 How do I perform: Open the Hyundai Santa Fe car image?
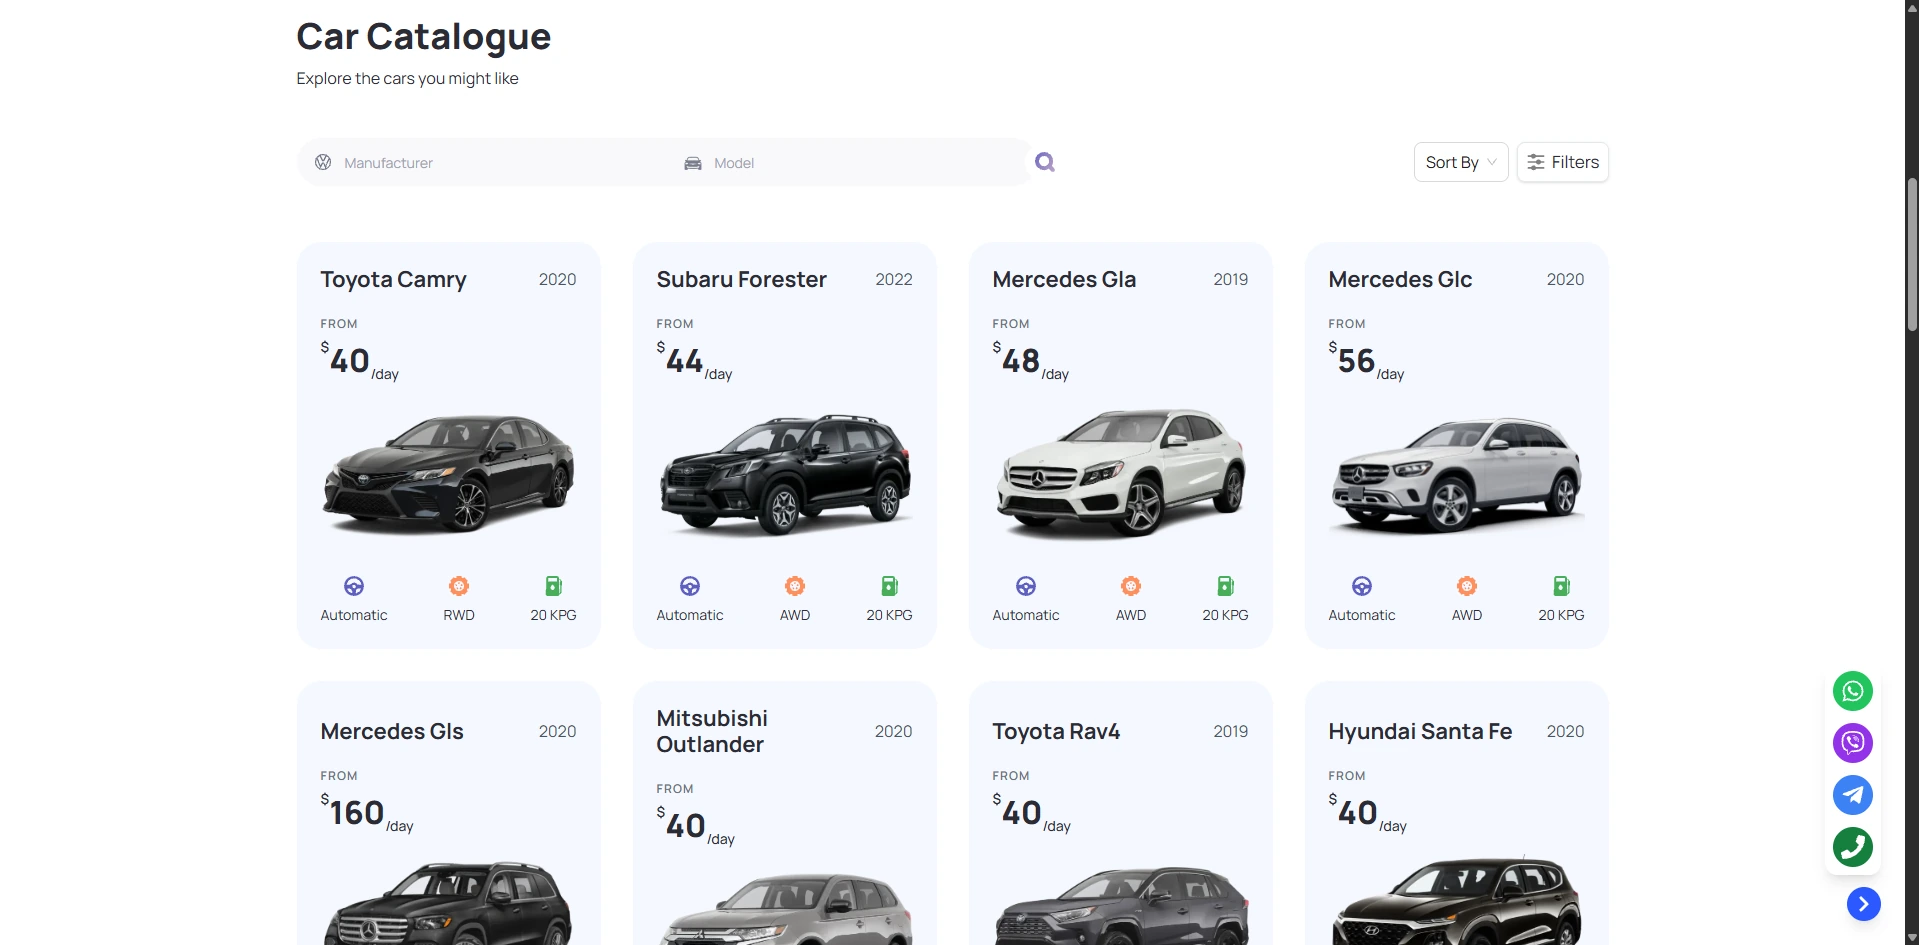tap(1457, 900)
